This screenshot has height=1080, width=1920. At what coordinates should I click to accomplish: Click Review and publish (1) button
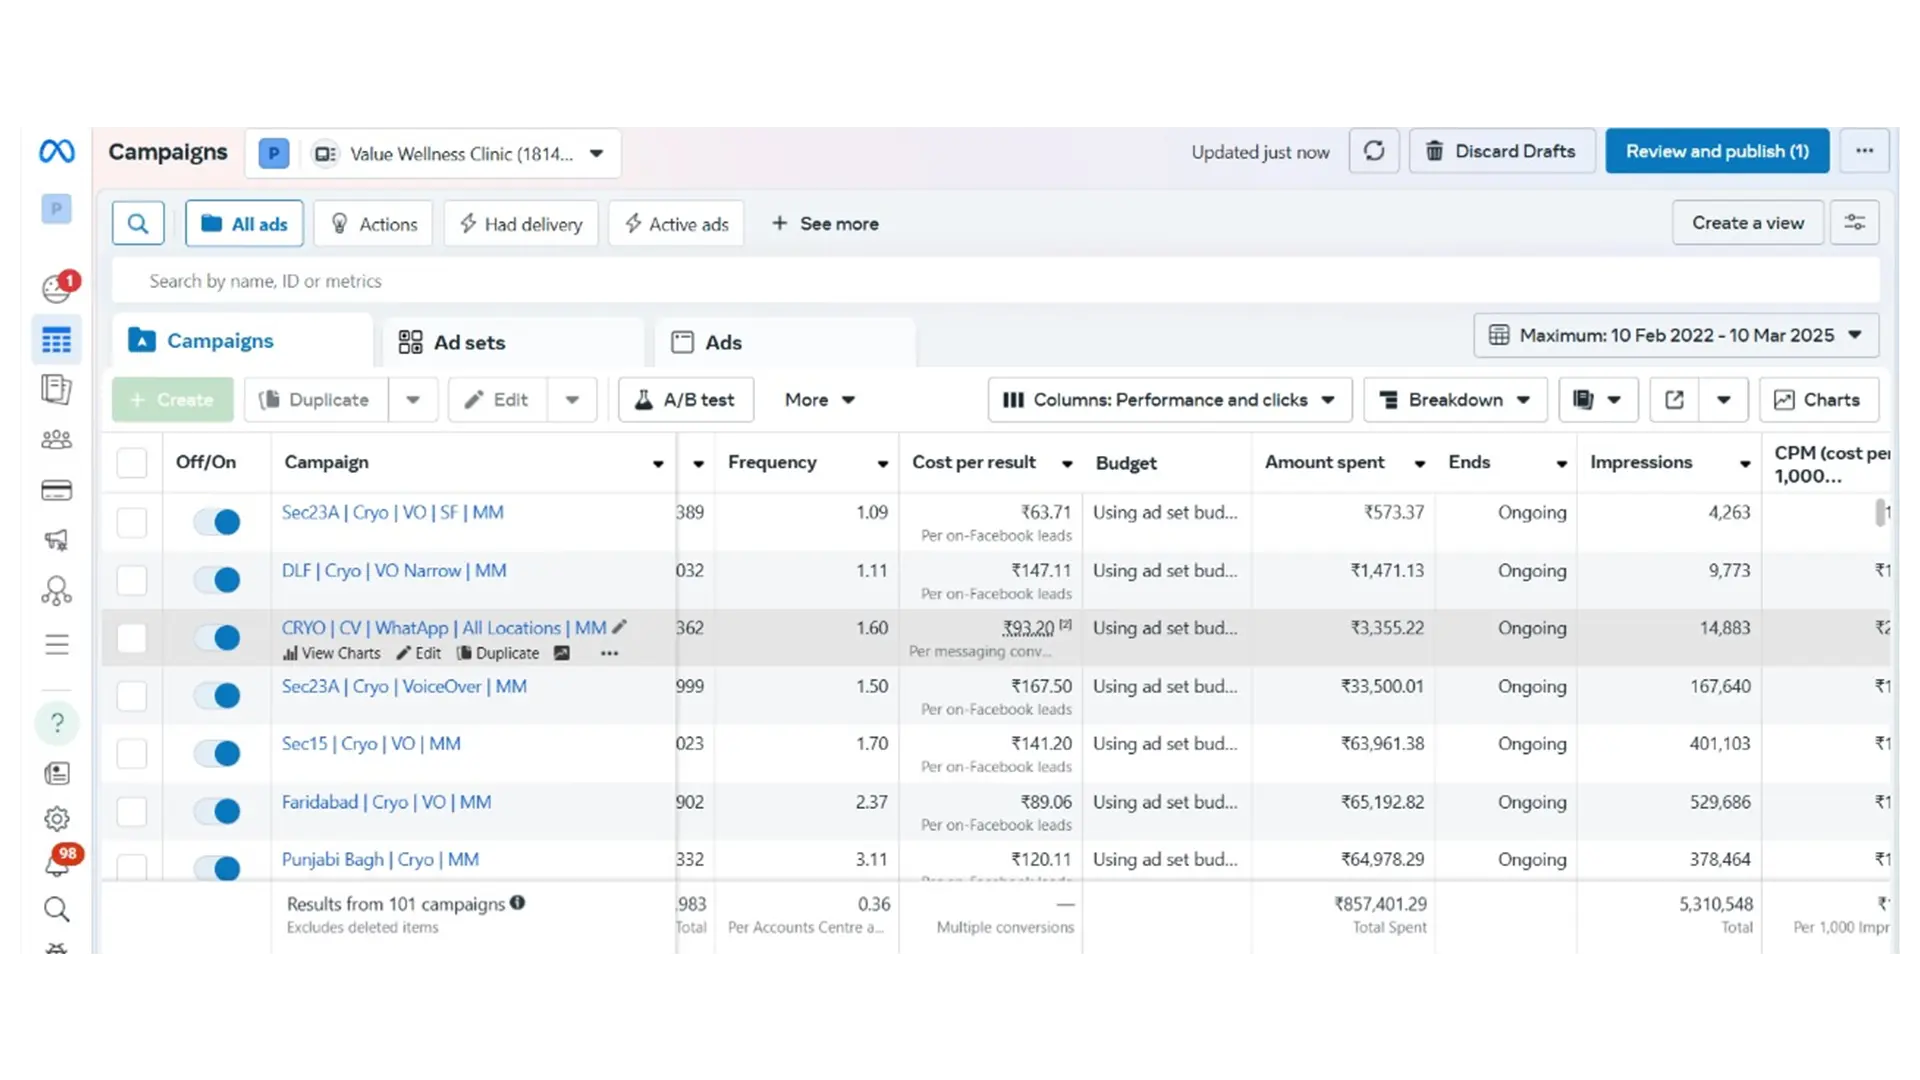coord(1717,151)
